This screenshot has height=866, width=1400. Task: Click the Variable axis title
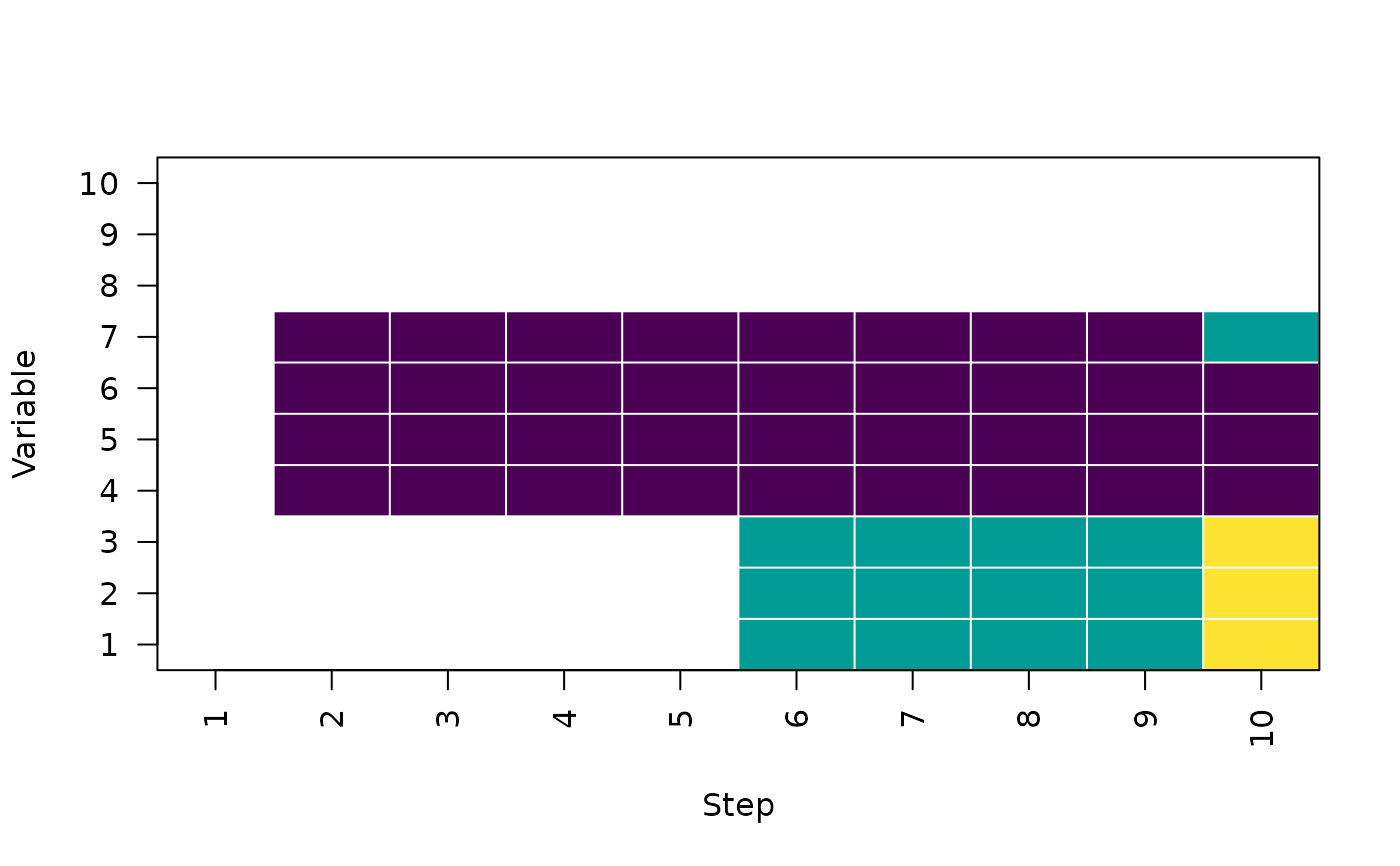[x=25, y=414]
